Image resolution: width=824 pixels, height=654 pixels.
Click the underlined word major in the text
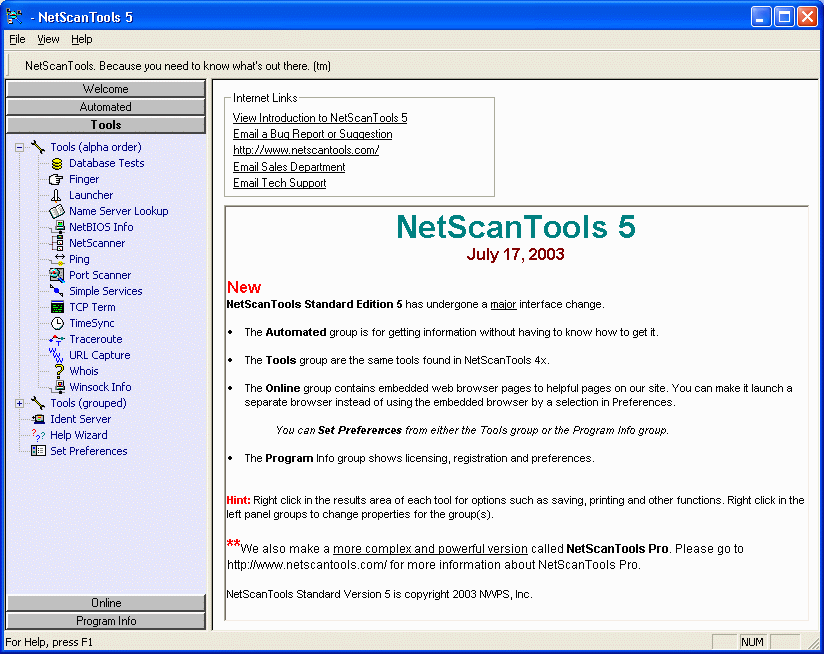(503, 304)
